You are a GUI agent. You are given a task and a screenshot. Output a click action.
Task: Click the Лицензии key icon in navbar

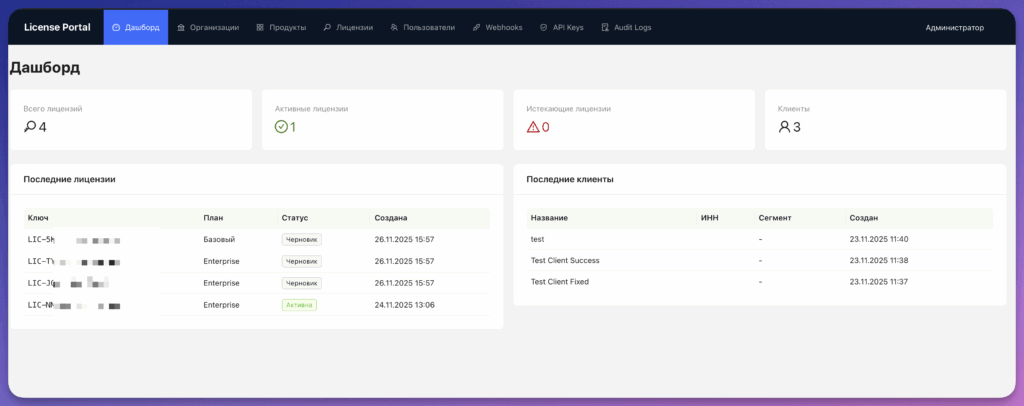pos(327,28)
